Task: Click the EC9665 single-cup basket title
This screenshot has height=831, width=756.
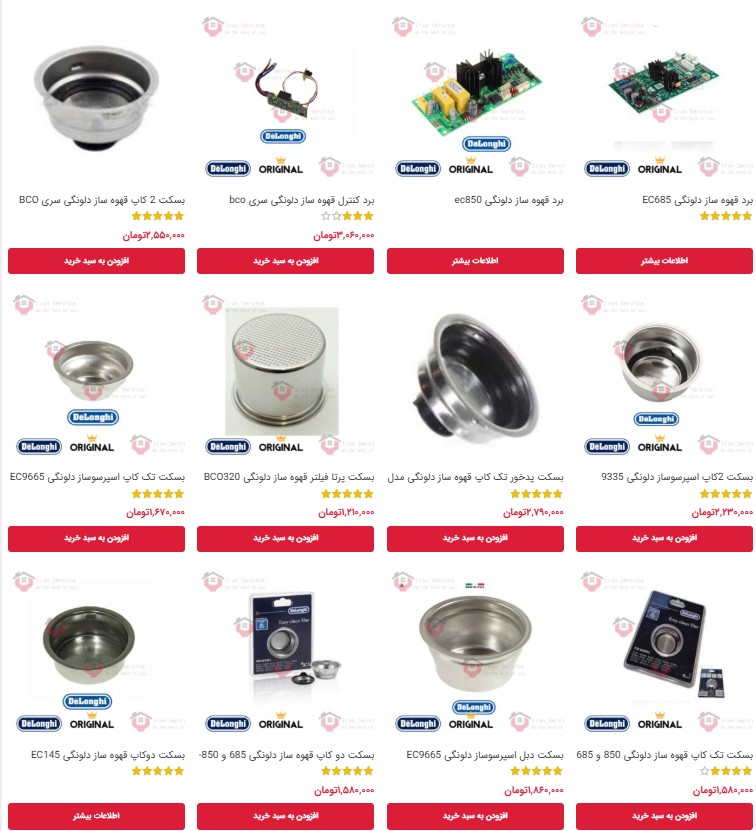Action: (x=98, y=476)
